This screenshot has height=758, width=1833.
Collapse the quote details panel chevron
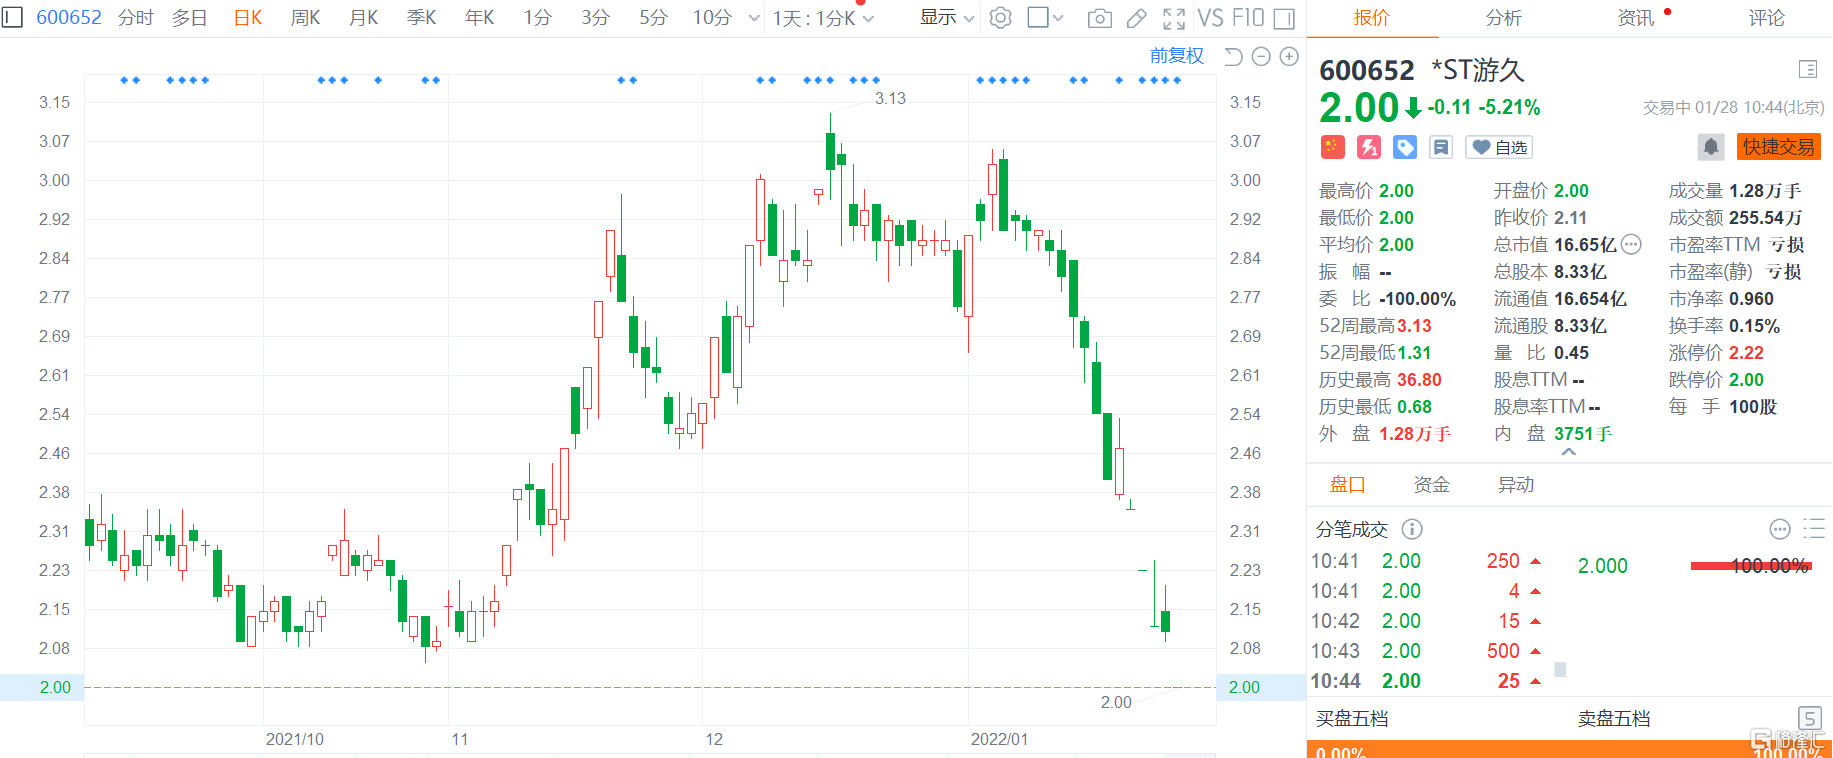tap(1569, 452)
